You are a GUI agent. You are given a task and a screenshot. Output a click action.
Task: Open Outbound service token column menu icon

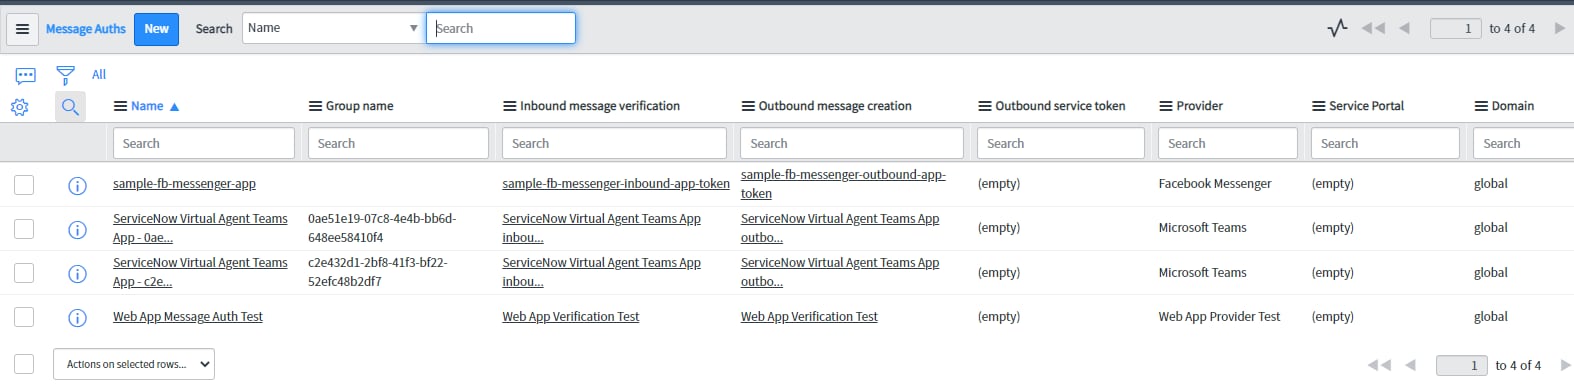point(985,106)
